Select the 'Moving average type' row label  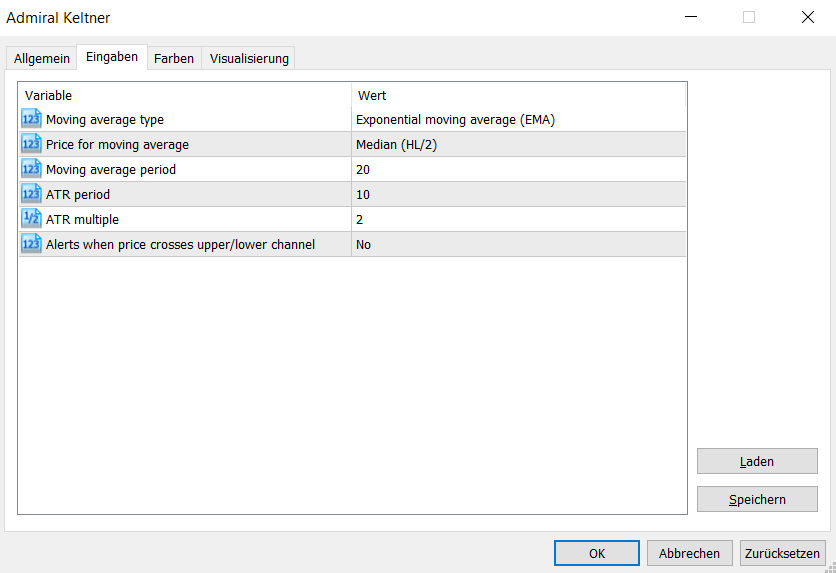pos(104,120)
